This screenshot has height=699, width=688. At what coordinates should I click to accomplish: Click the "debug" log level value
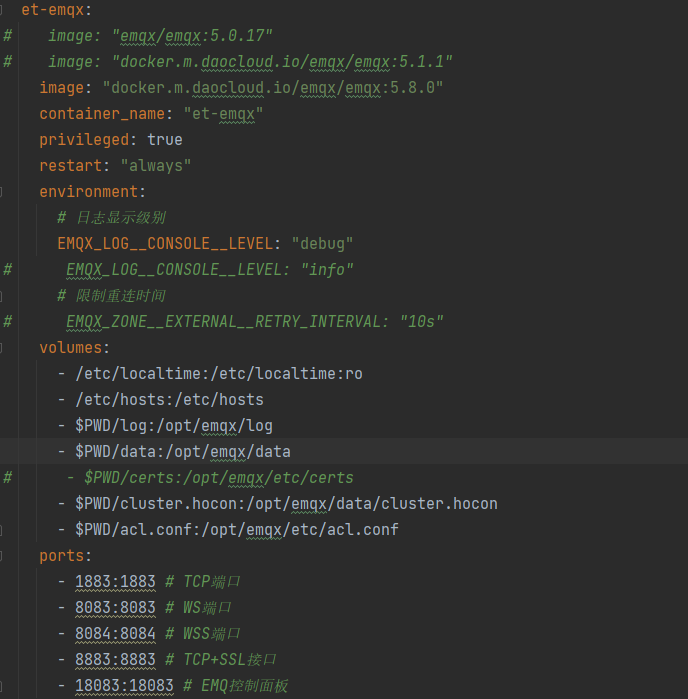(x=322, y=244)
